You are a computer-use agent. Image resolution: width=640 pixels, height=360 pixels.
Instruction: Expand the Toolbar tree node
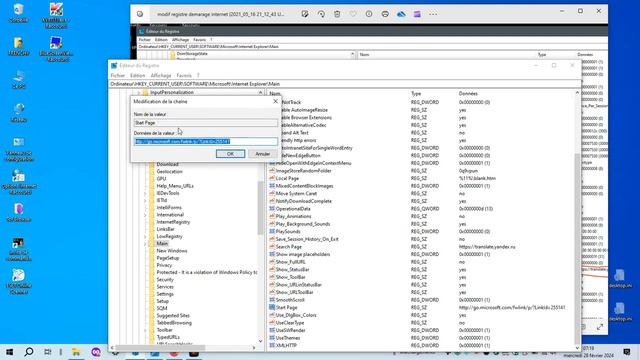(145, 330)
